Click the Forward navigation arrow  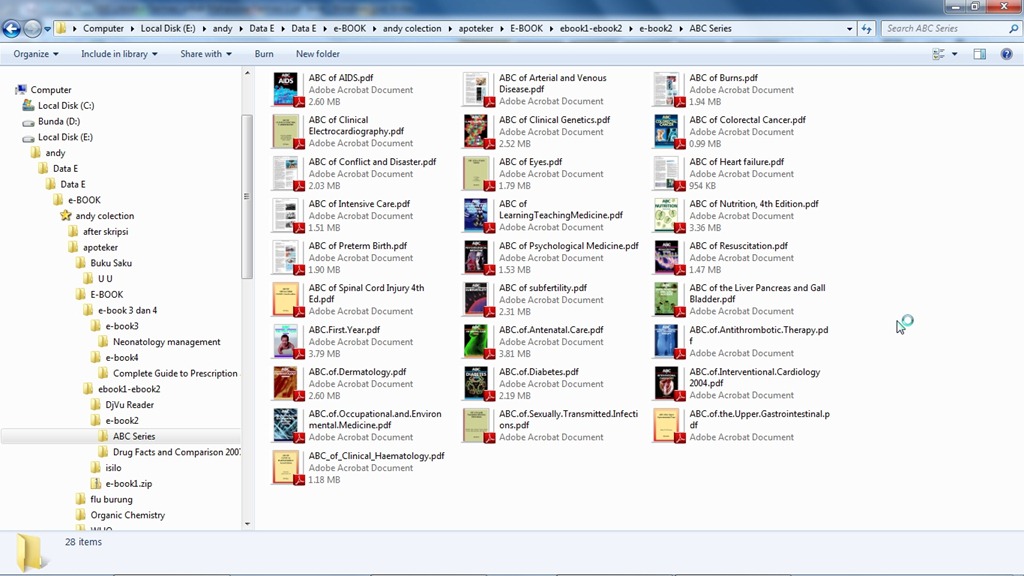31,29
